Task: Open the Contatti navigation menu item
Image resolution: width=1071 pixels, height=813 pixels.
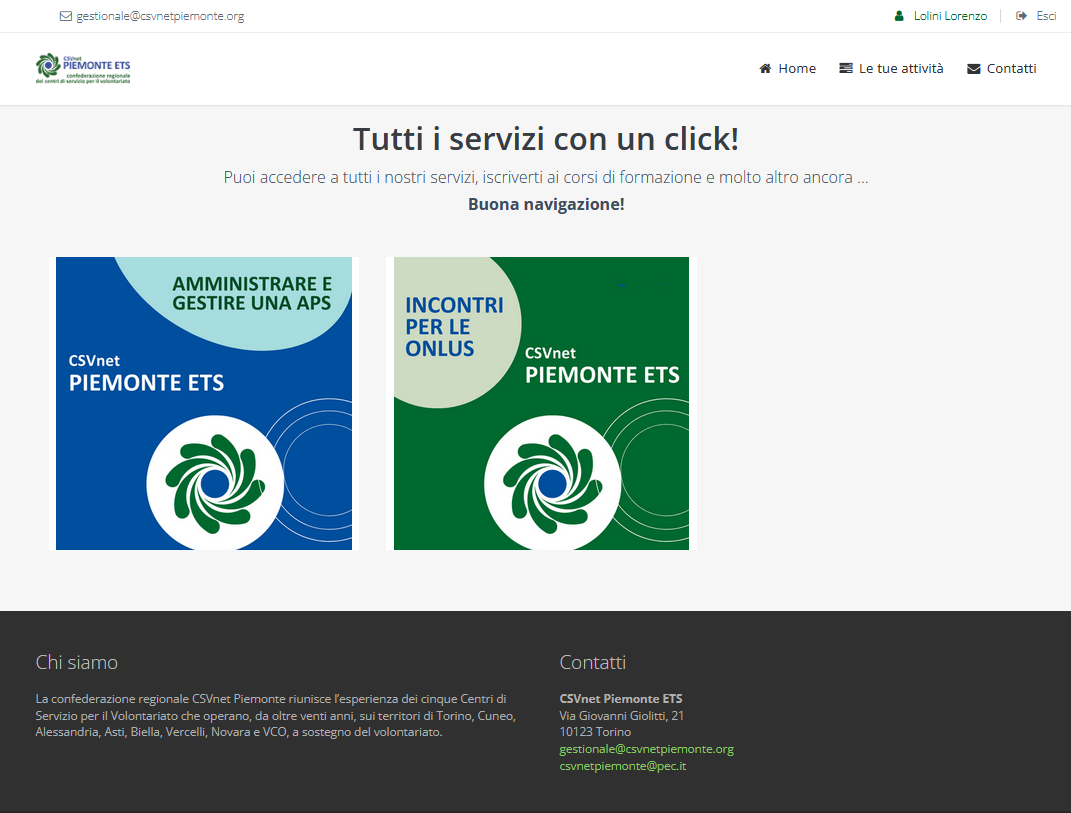Action: (x=1011, y=68)
